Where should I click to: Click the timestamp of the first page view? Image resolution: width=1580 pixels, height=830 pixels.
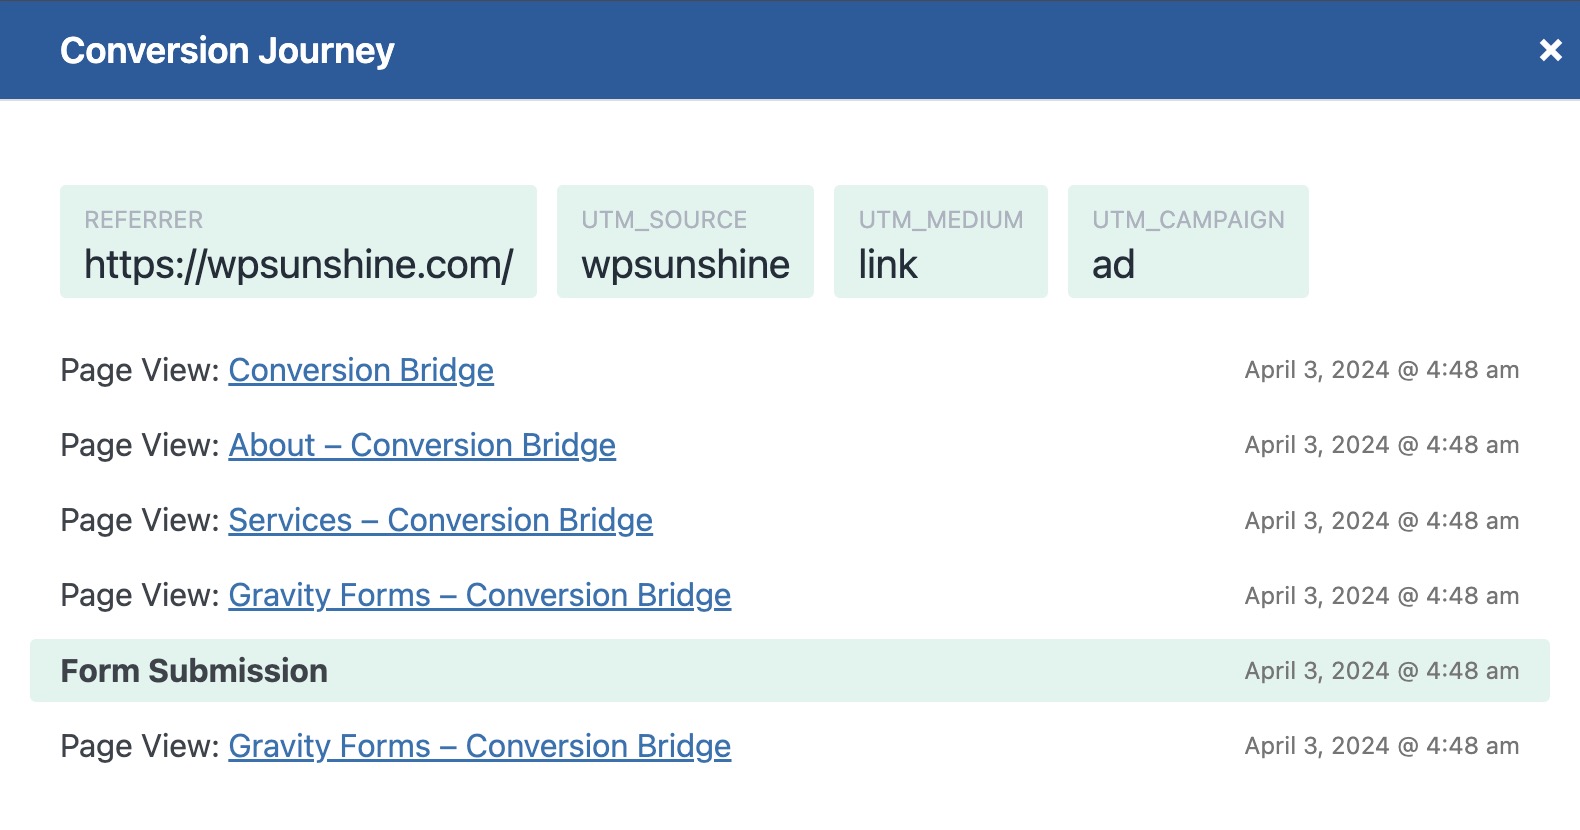coord(1383,370)
